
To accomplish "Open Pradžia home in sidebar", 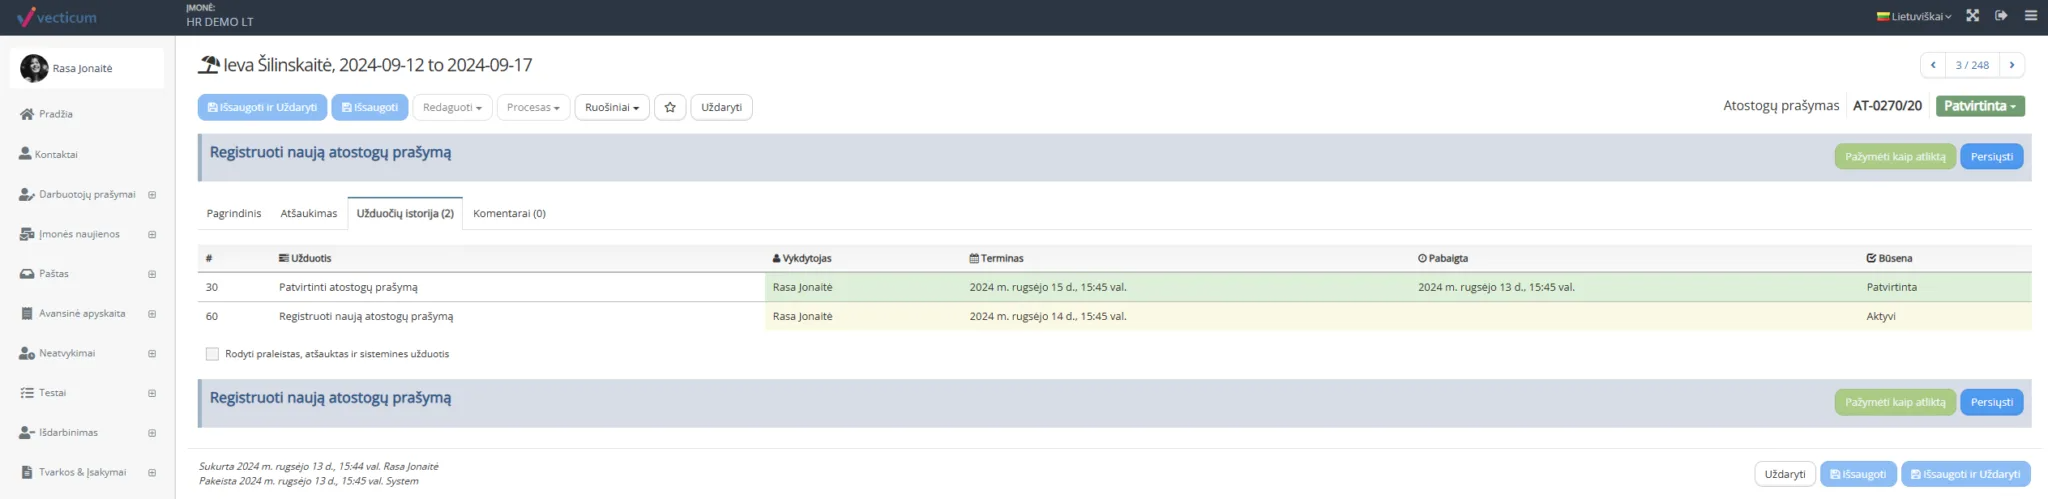I will coord(55,114).
